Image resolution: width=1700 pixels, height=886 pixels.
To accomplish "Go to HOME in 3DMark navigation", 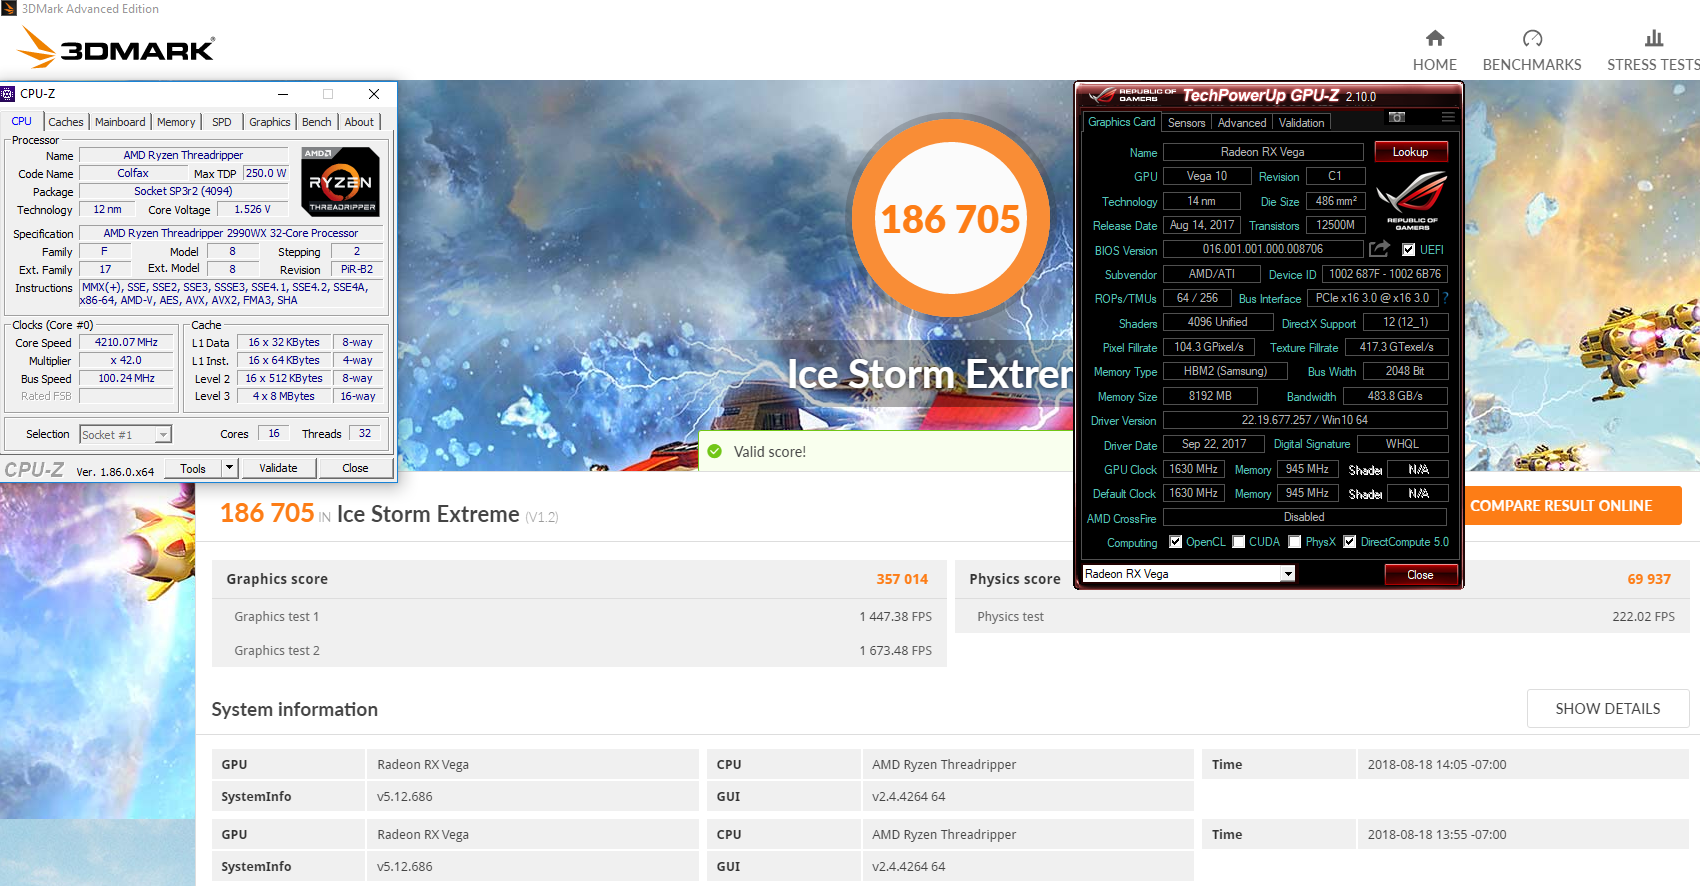I will pos(1435,65).
